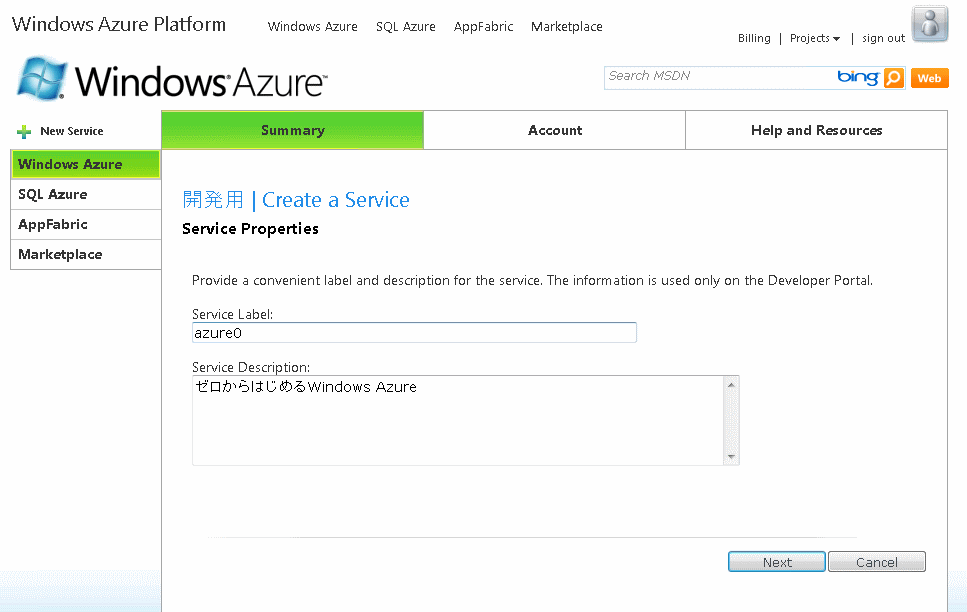Open Marketplace in top navigation
This screenshot has height=612, width=967.
(x=567, y=27)
